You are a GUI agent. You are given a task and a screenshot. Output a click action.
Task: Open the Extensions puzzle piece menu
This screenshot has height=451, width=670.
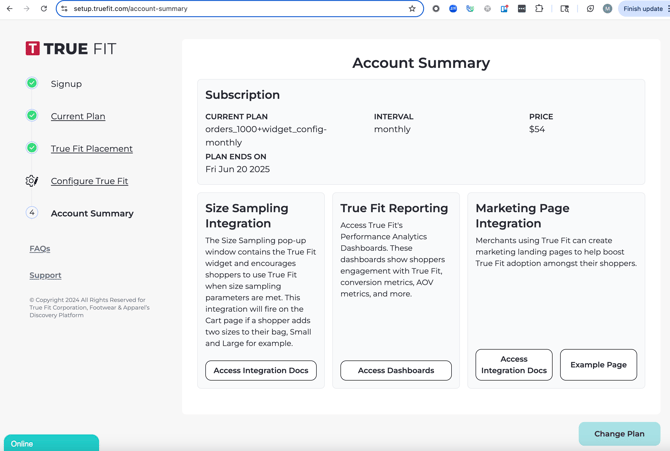click(539, 9)
